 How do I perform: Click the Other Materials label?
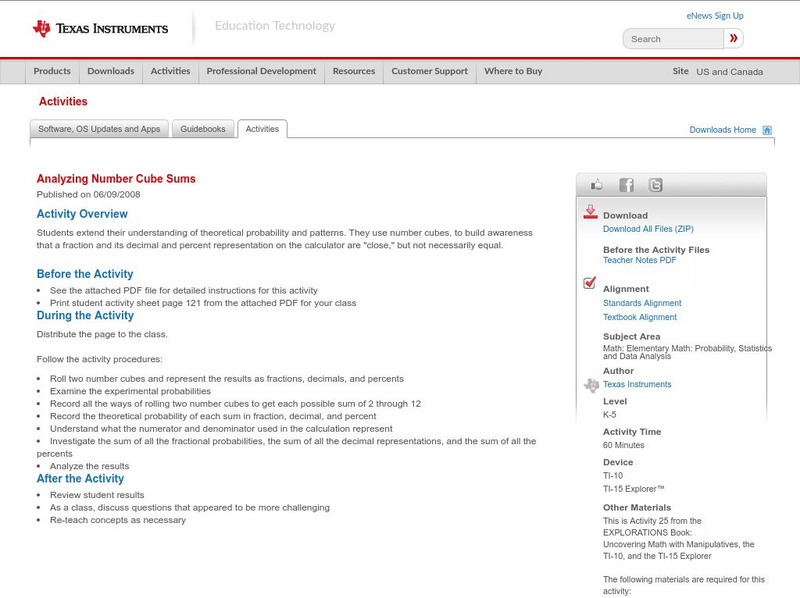[x=637, y=508]
